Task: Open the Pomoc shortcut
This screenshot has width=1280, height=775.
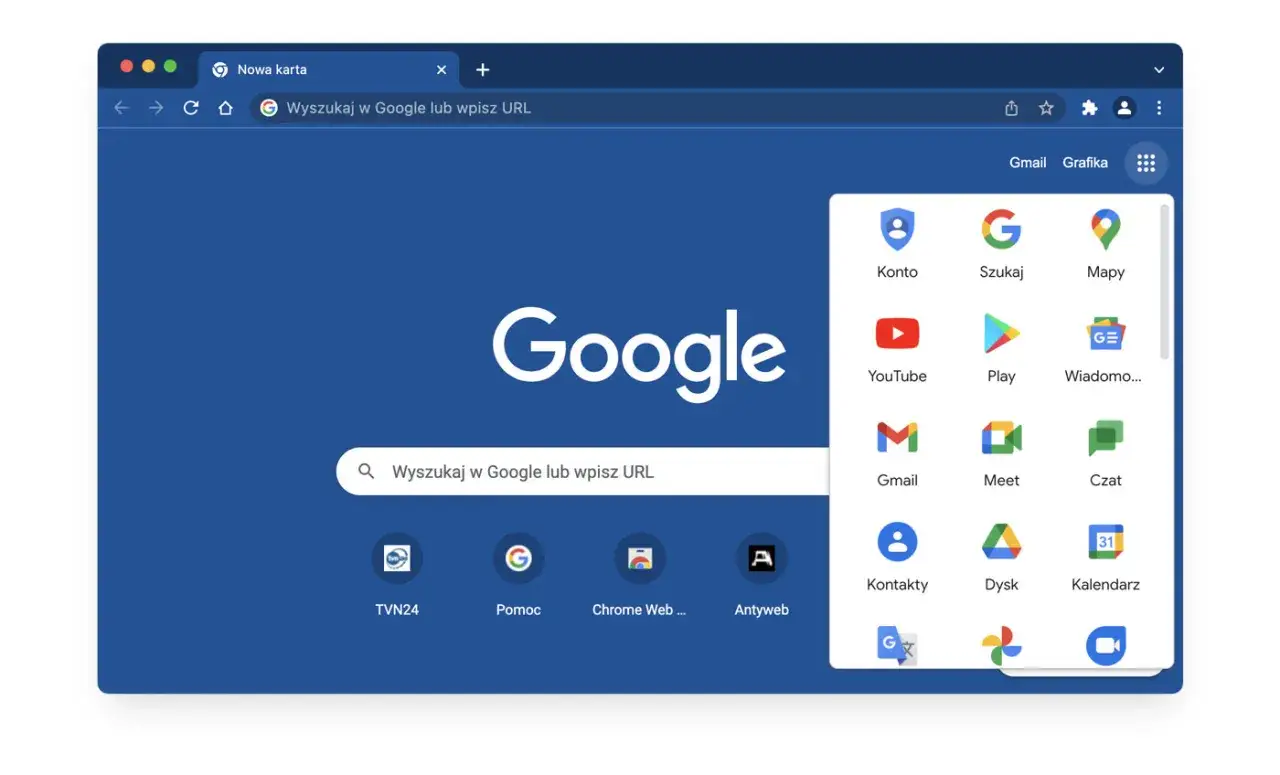Action: [x=518, y=576]
